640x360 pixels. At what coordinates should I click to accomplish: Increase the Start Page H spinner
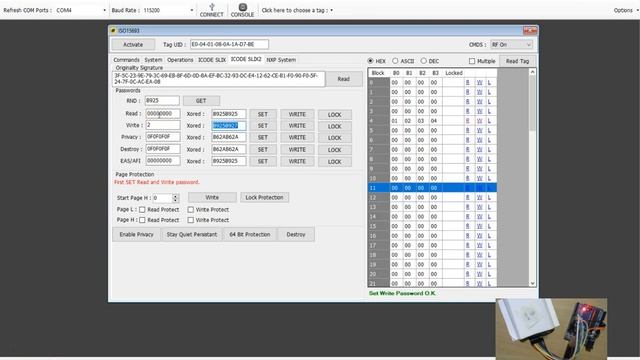pyautogui.click(x=176, y=196)
